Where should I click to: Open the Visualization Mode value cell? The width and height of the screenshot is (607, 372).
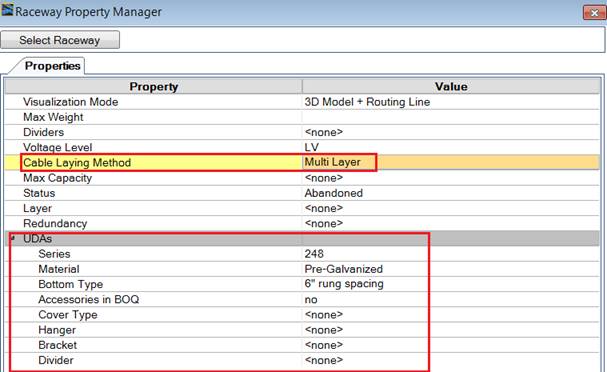(x=451, y=102)
